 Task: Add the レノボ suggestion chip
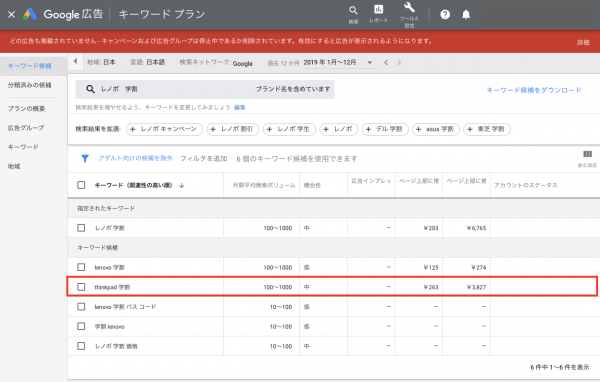pos(339,129)
